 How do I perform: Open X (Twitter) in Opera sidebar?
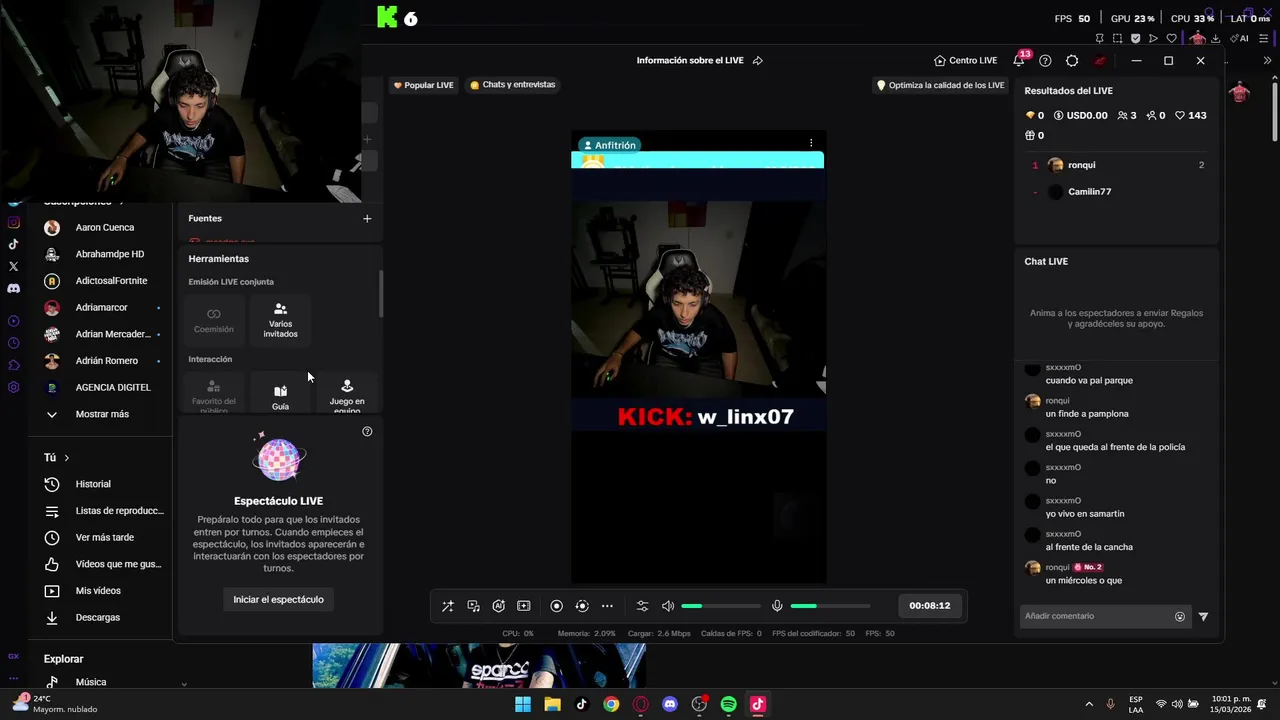click(x=13, y=266)
